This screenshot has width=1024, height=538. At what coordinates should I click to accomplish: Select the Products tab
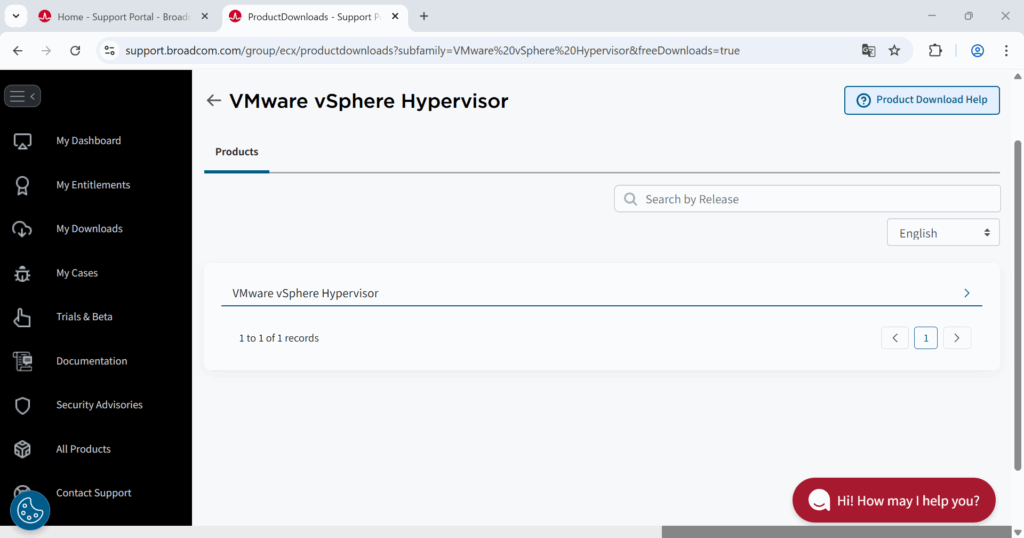tap(237, 152)
